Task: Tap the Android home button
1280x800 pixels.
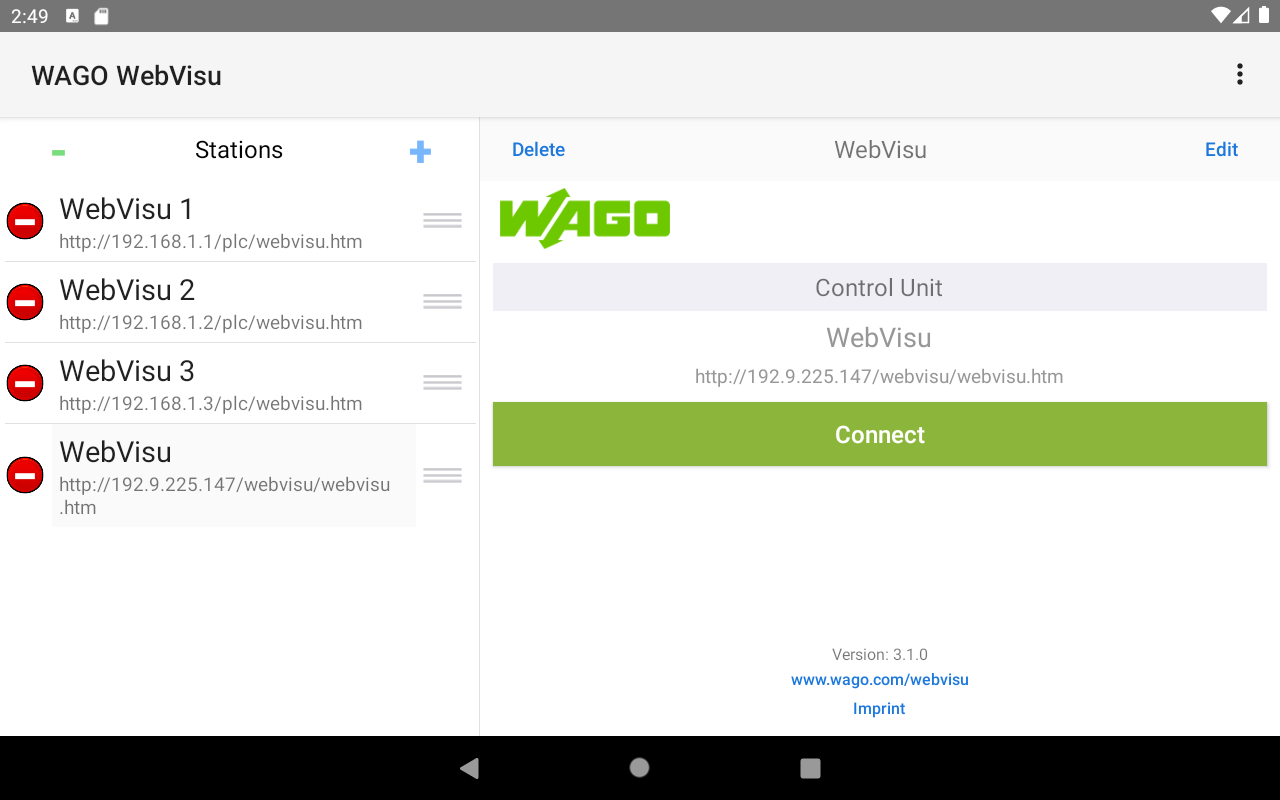Action: (640, 768)
